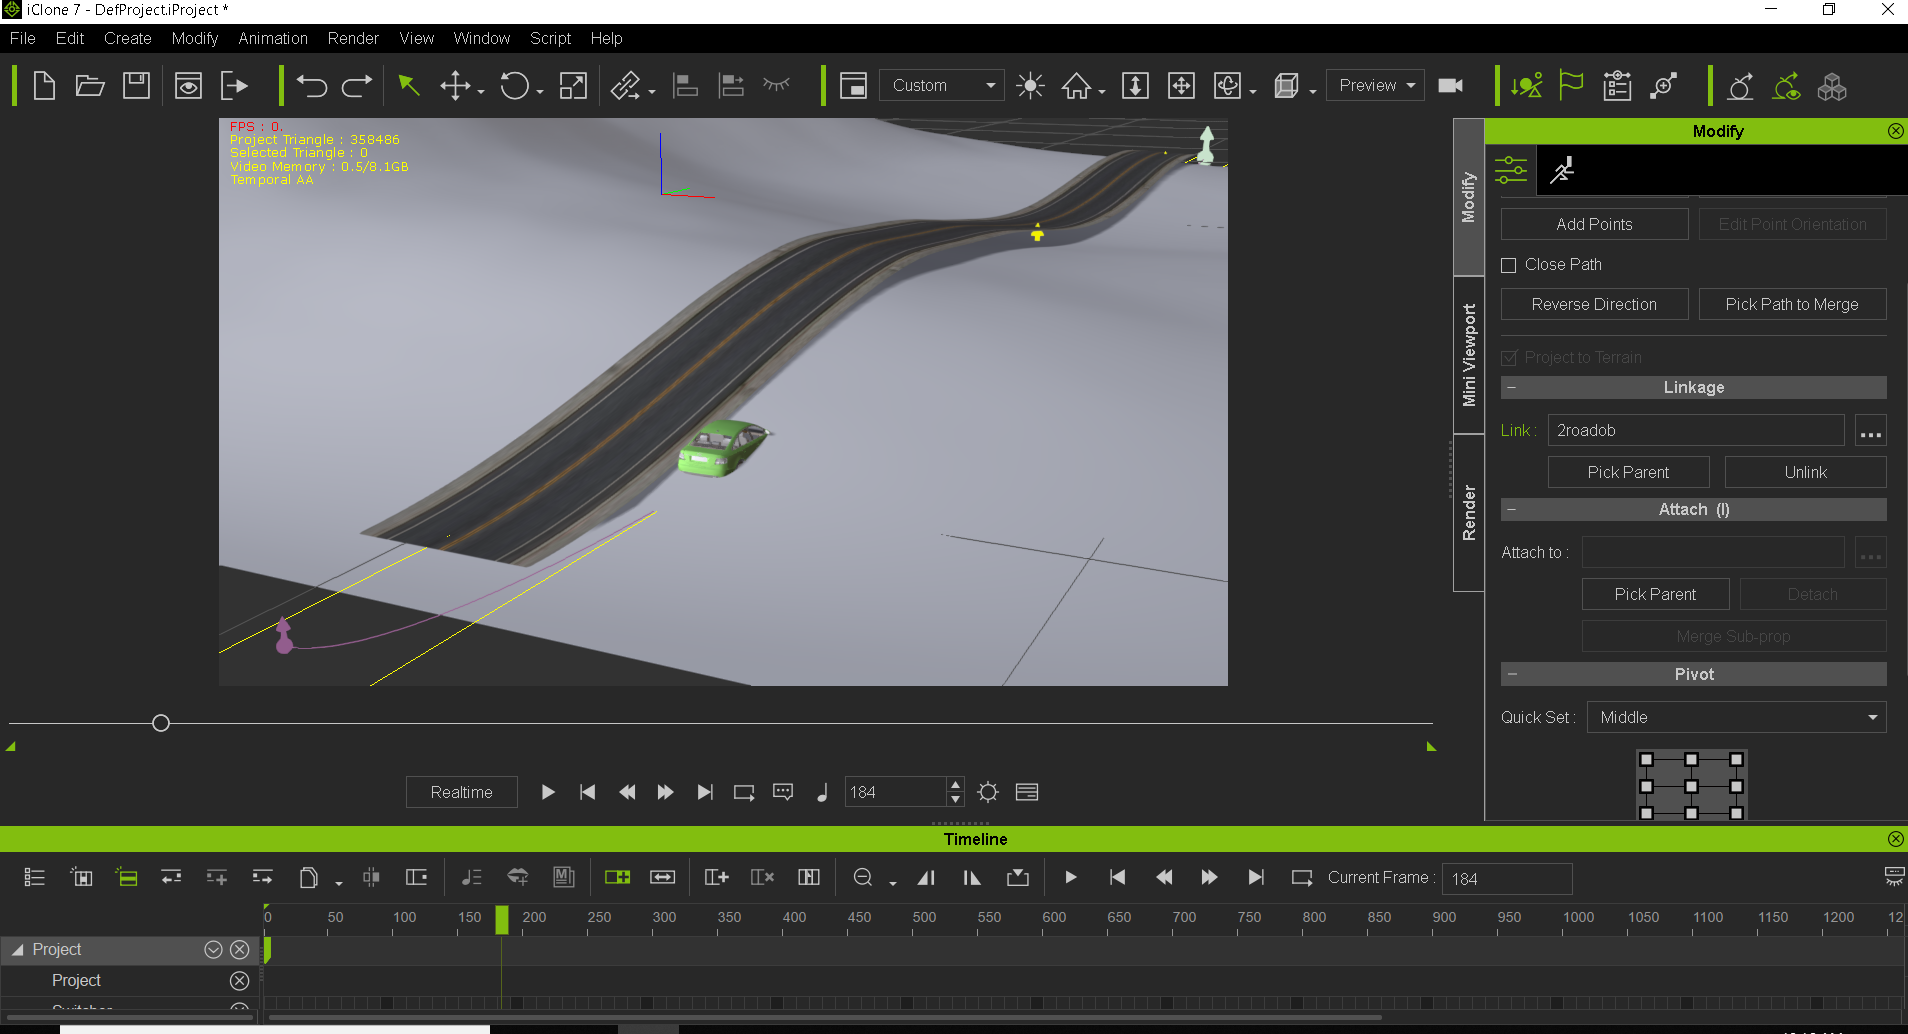This screenshot has height=1034, width=1908.
Task: Select the arrow Select tool
Action: [408, 86]
